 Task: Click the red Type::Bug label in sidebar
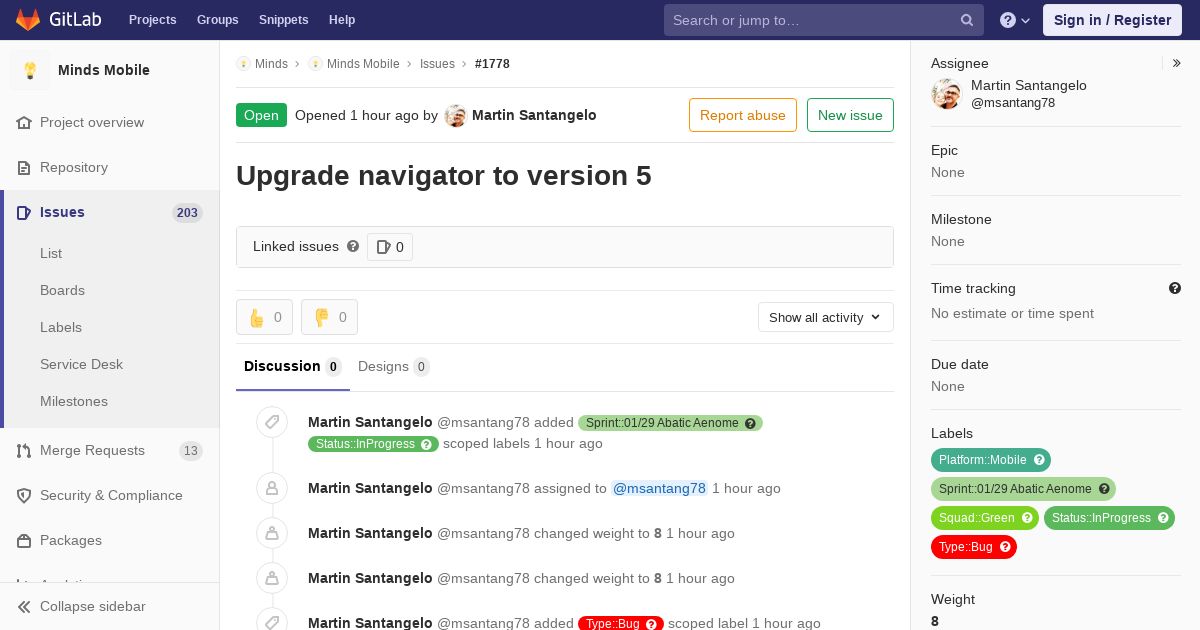point(974,547)
